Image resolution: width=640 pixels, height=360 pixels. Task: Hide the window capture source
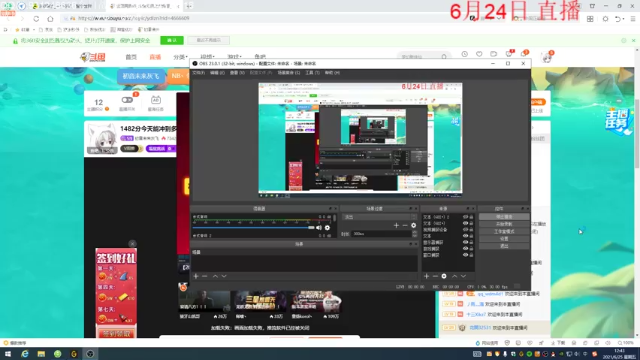[x=465, y=255]
